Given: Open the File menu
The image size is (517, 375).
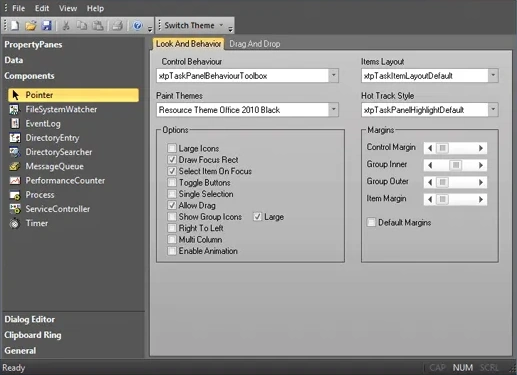Looking at the screenshot, I should coord(19,8).
